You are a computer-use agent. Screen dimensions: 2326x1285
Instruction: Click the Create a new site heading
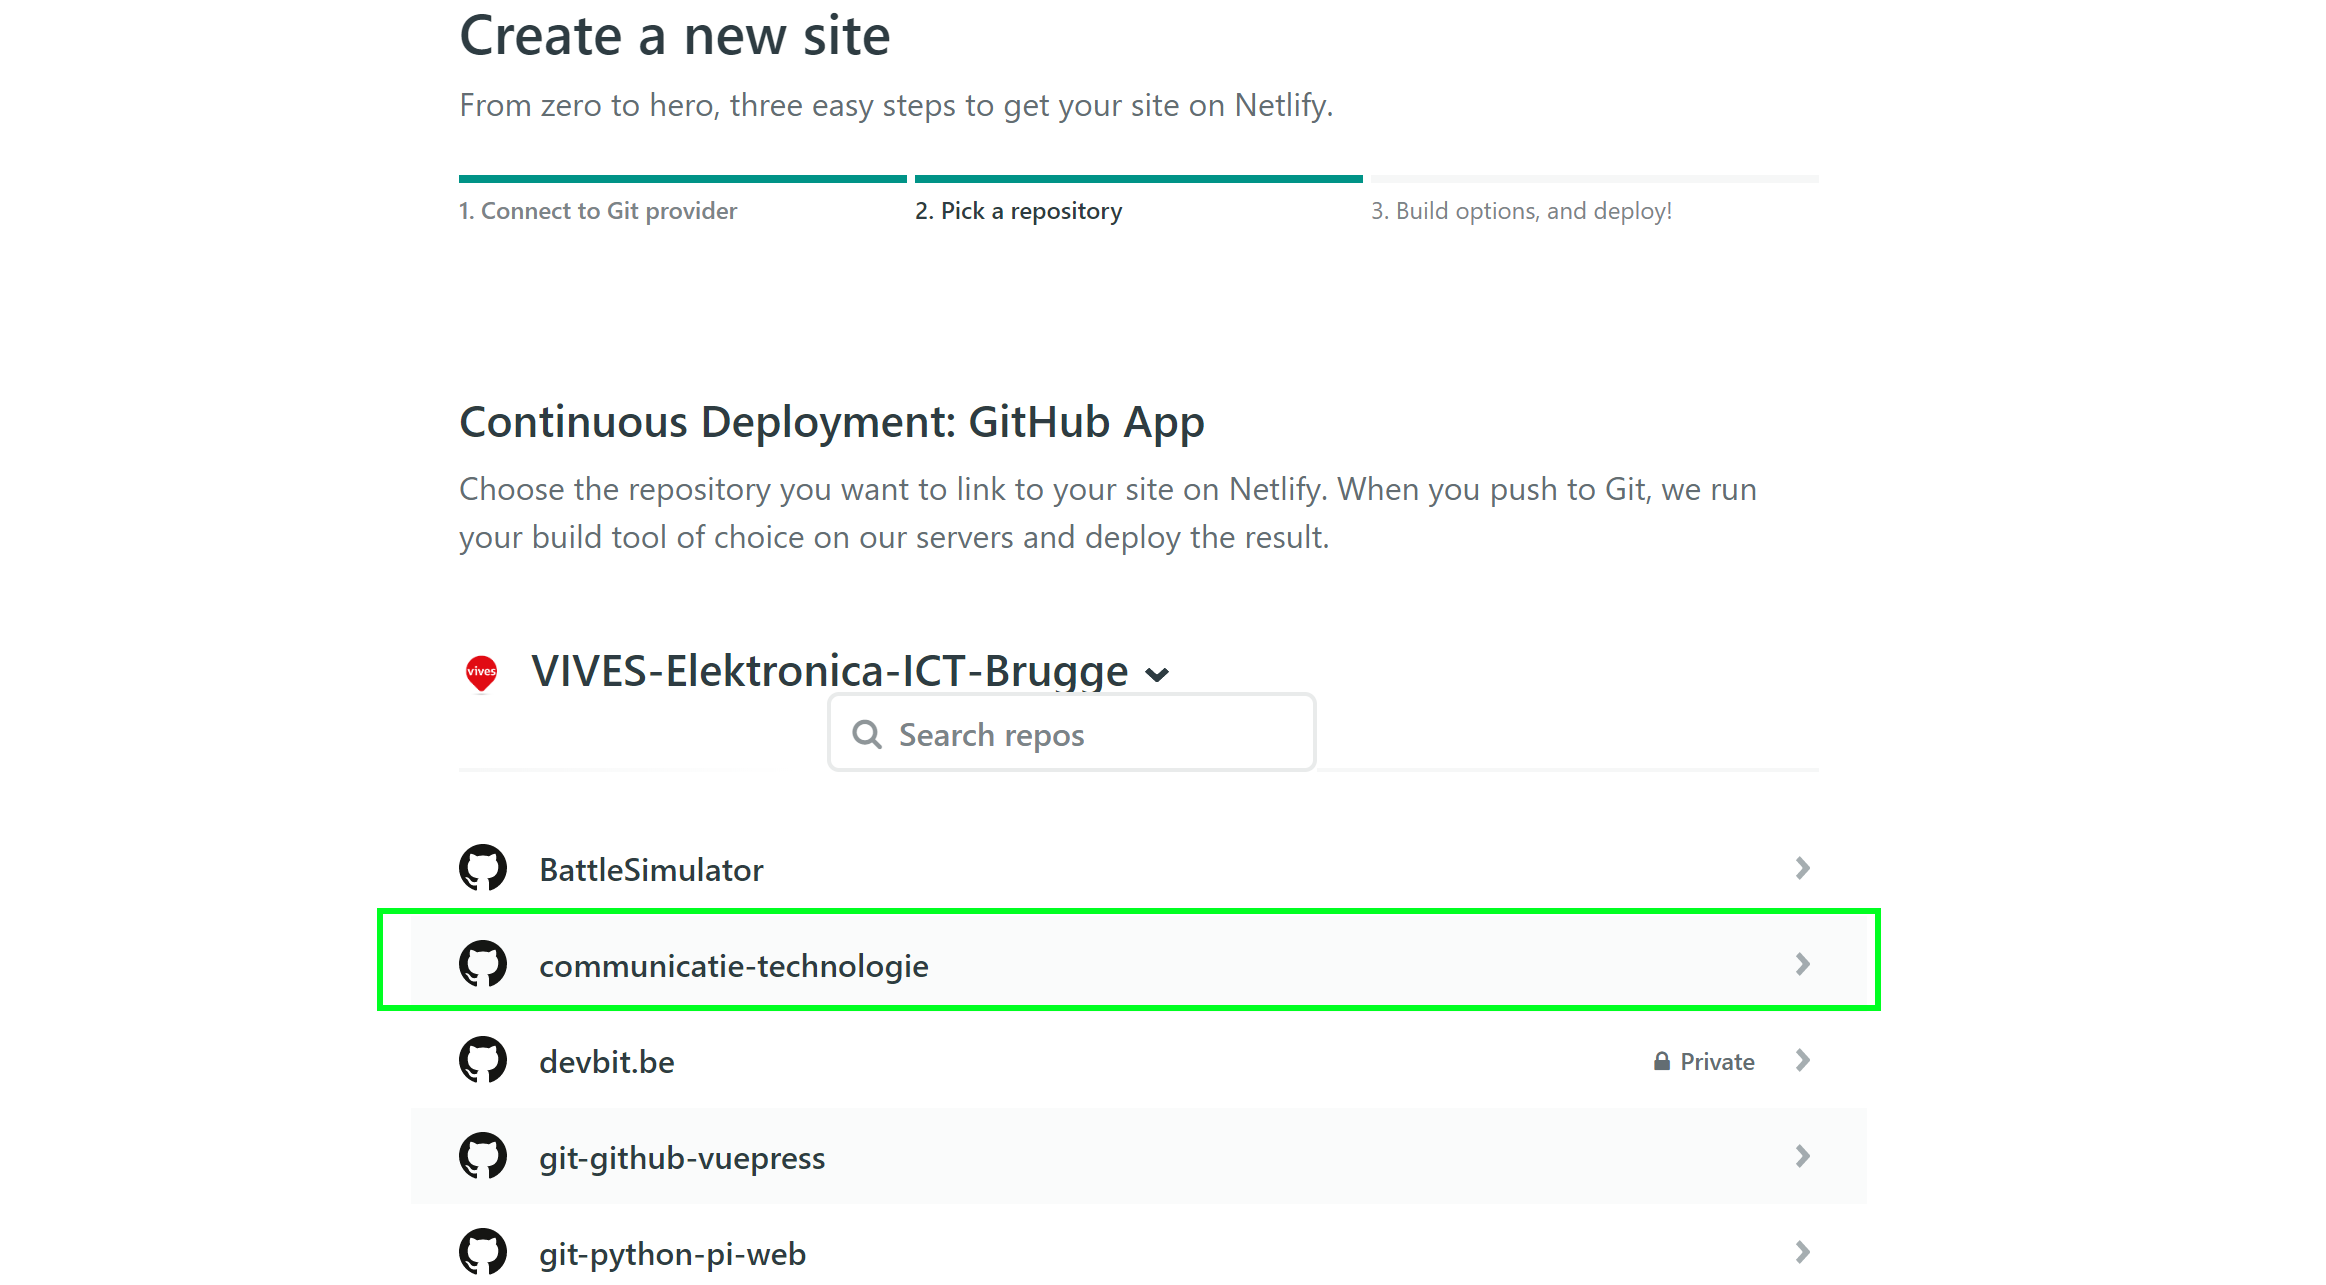click(675, 37)
